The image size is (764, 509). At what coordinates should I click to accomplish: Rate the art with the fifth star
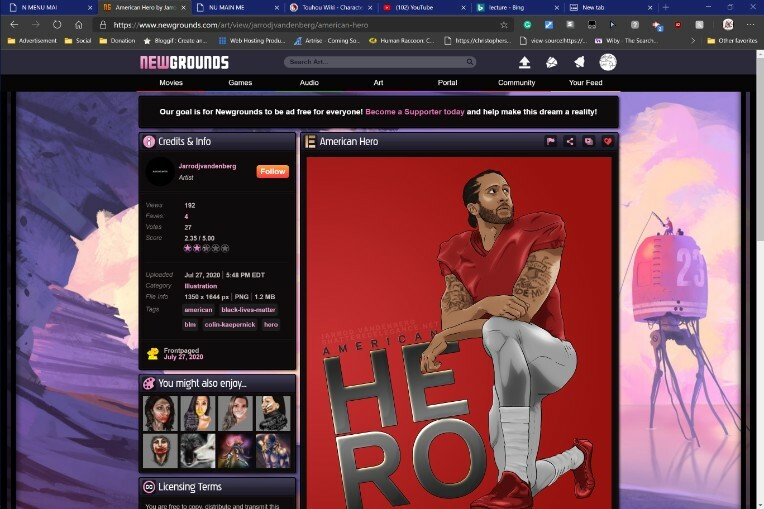(x=225, y=248)
